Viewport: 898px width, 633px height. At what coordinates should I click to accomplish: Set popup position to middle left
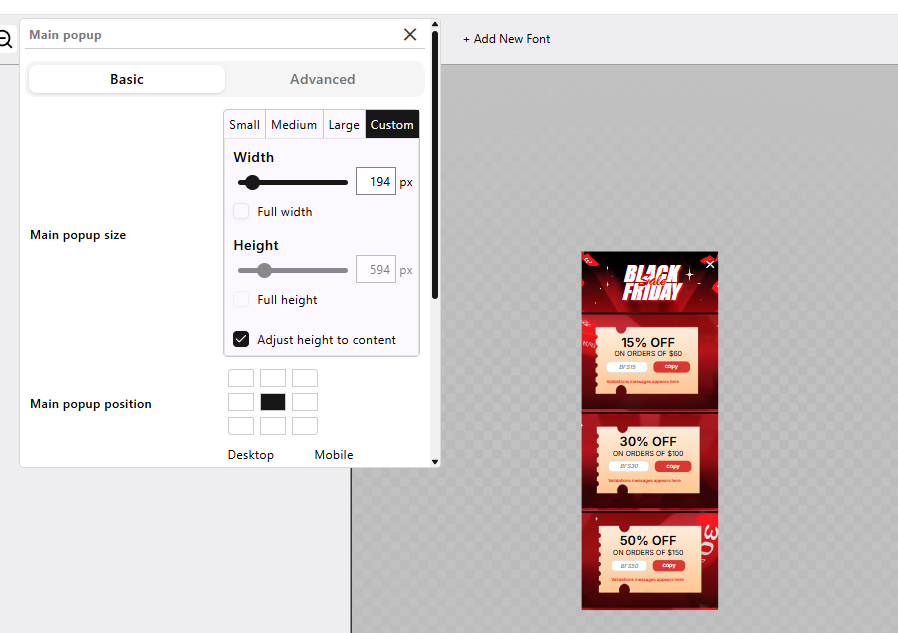[x=241, y=402]
